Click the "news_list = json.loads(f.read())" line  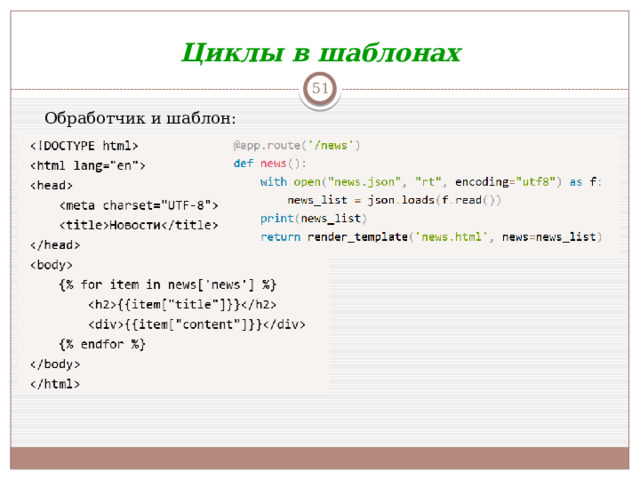click(394, 200)
